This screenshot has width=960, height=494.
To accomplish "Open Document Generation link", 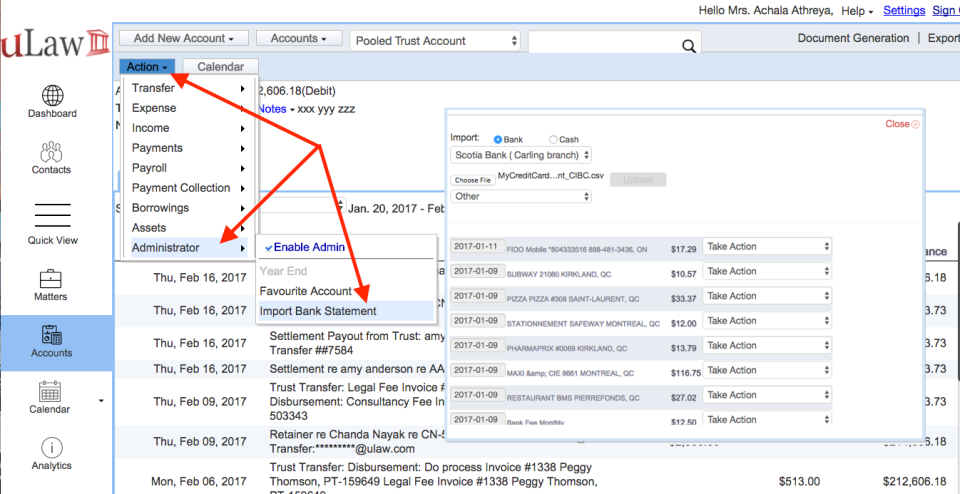I will [x=853, y=38].
